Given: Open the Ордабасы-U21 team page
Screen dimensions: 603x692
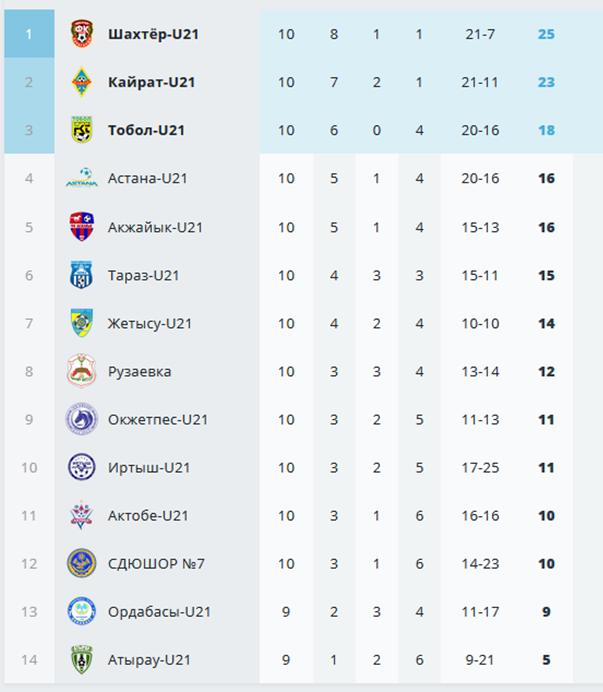Looking at the screenshot, I should click(x=159, y=612).
